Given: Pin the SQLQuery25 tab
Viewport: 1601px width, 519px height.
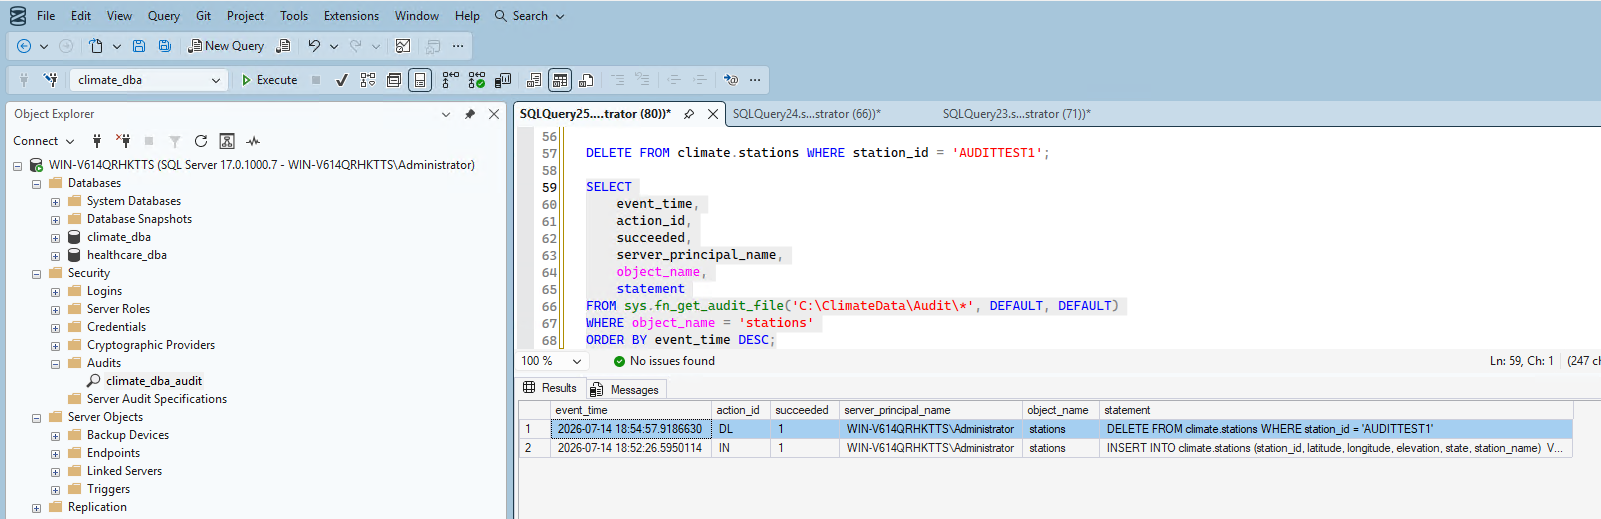Looking at the screenshot, I should click(689, 114).
